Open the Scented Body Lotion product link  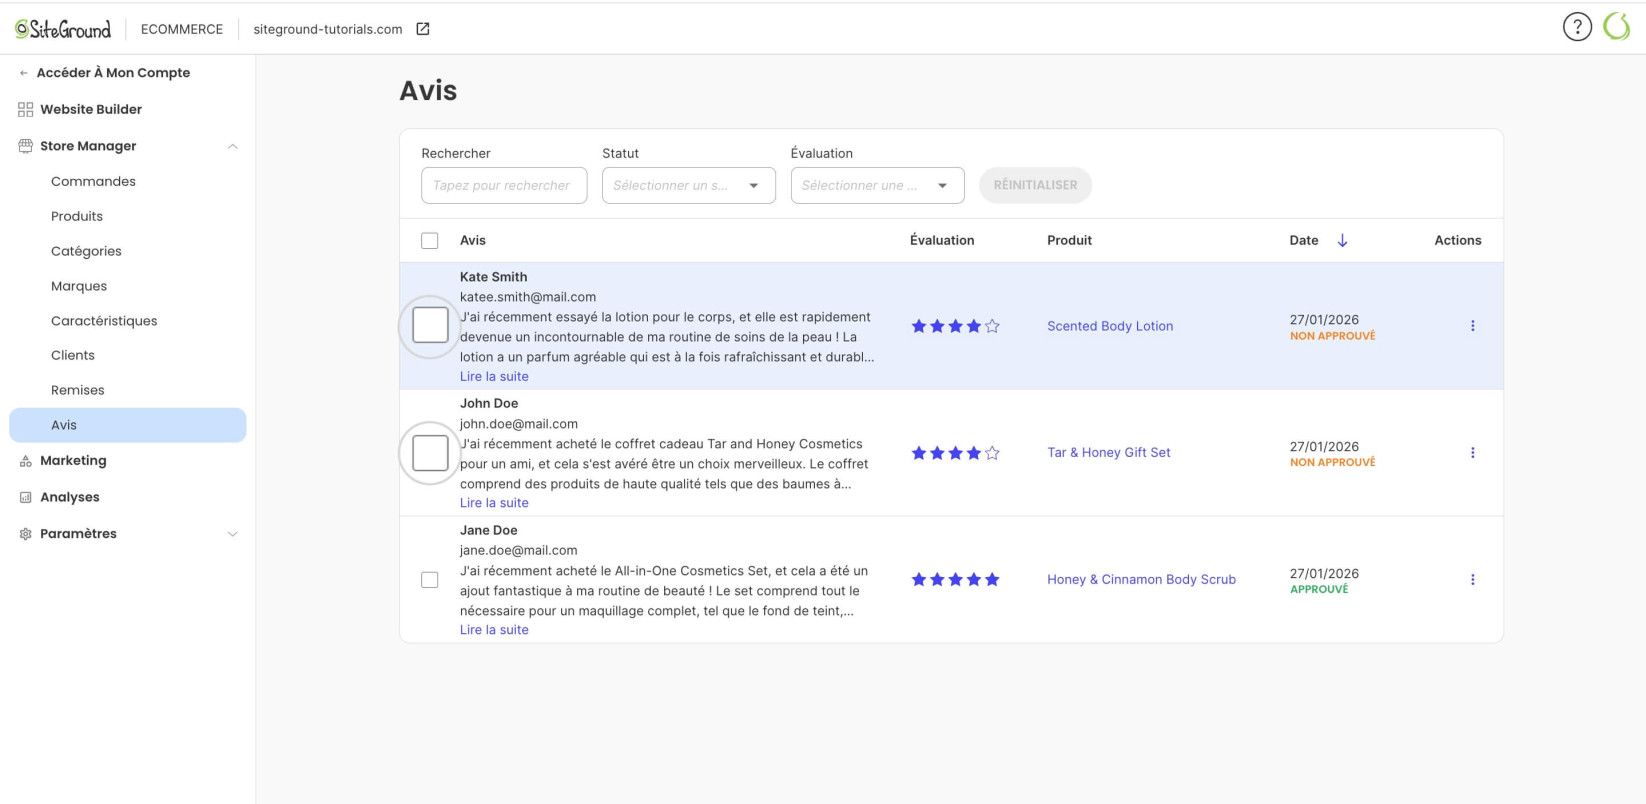coord(1110,326)
